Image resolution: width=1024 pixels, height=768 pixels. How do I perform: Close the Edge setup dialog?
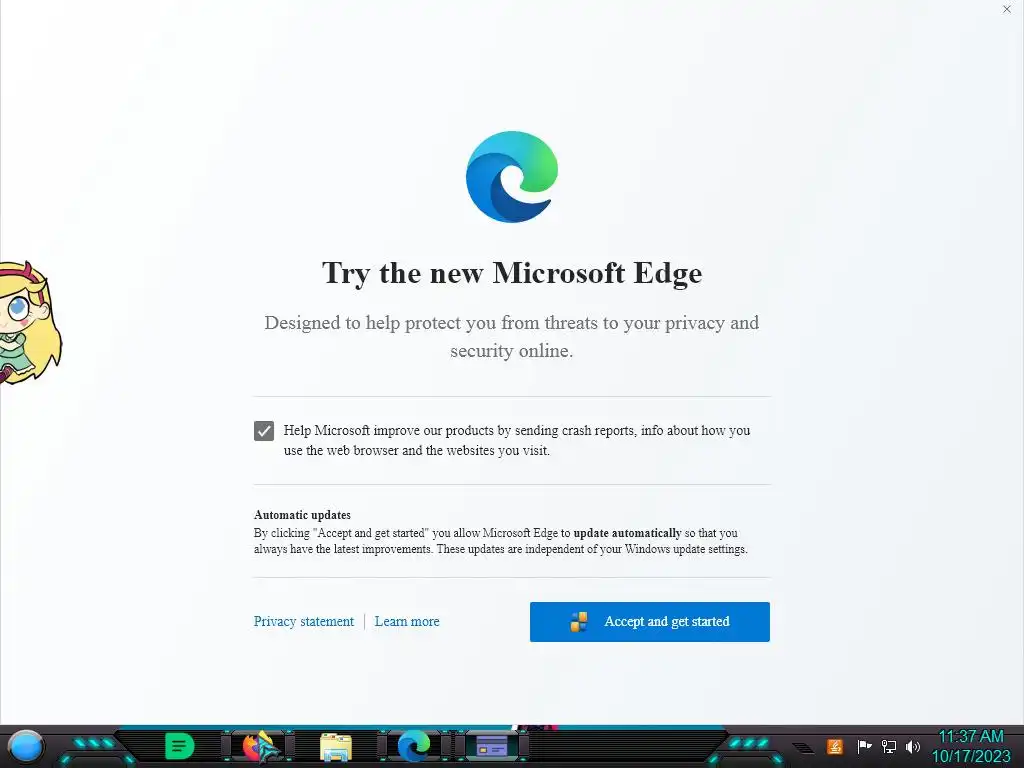(x=1007, y=9)
